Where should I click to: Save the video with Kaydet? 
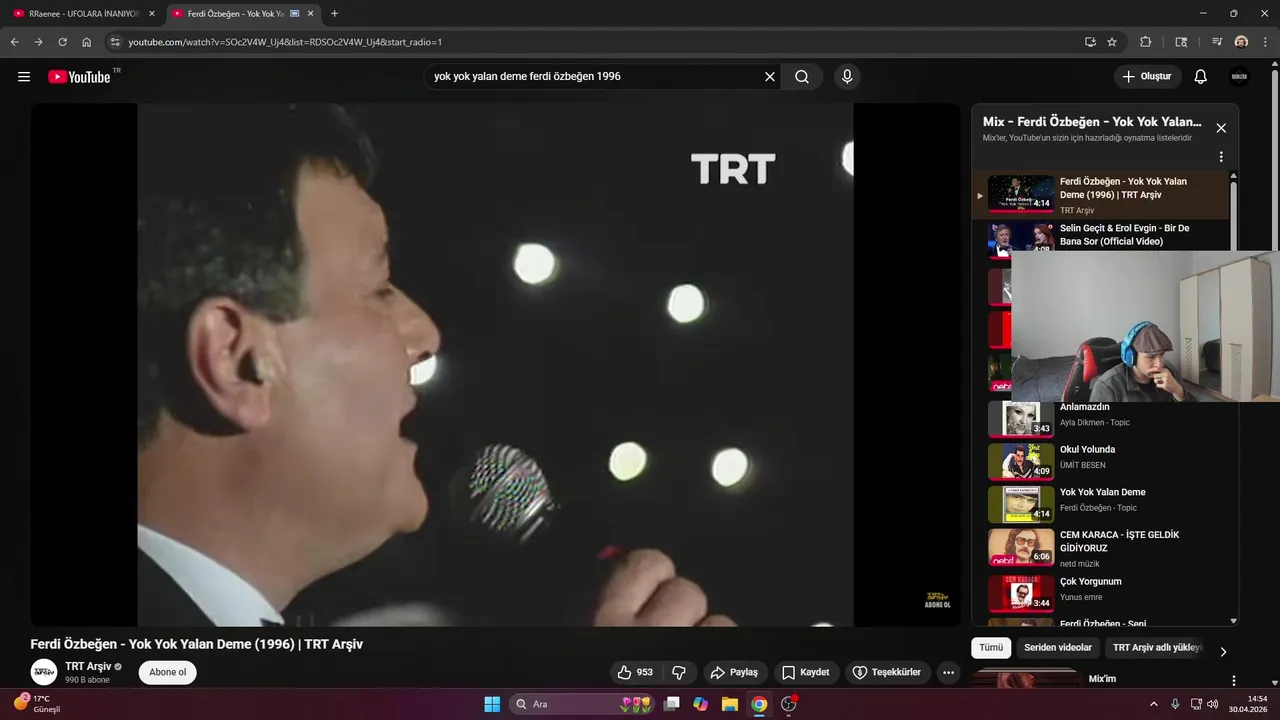pyautogui.click(x=806, y=672)
